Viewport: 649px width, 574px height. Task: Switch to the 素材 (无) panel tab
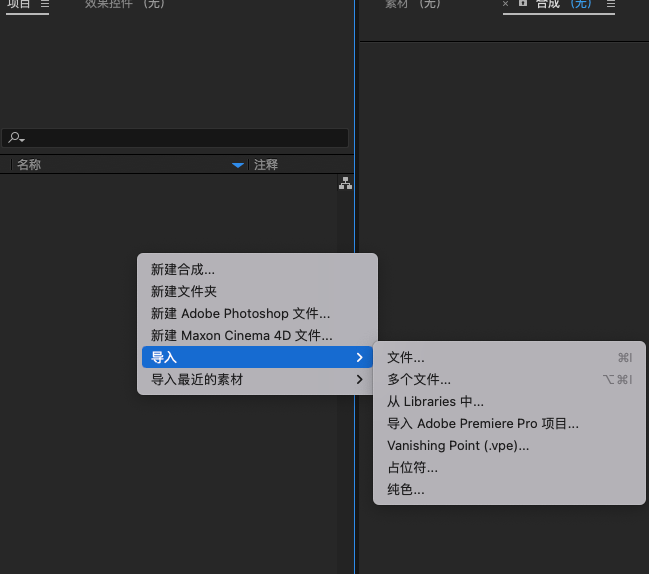pos(412,4)
